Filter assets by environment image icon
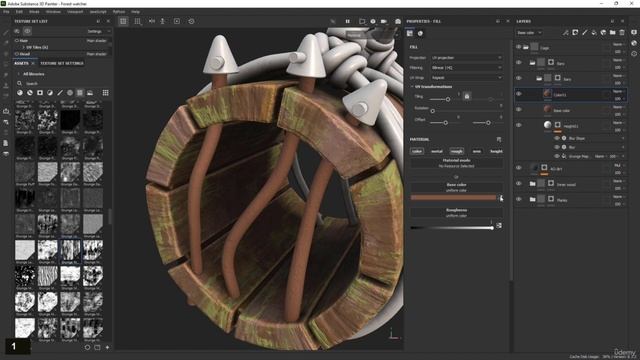The image size is (640, 360). pyautogui.click(x=90, y=93)
